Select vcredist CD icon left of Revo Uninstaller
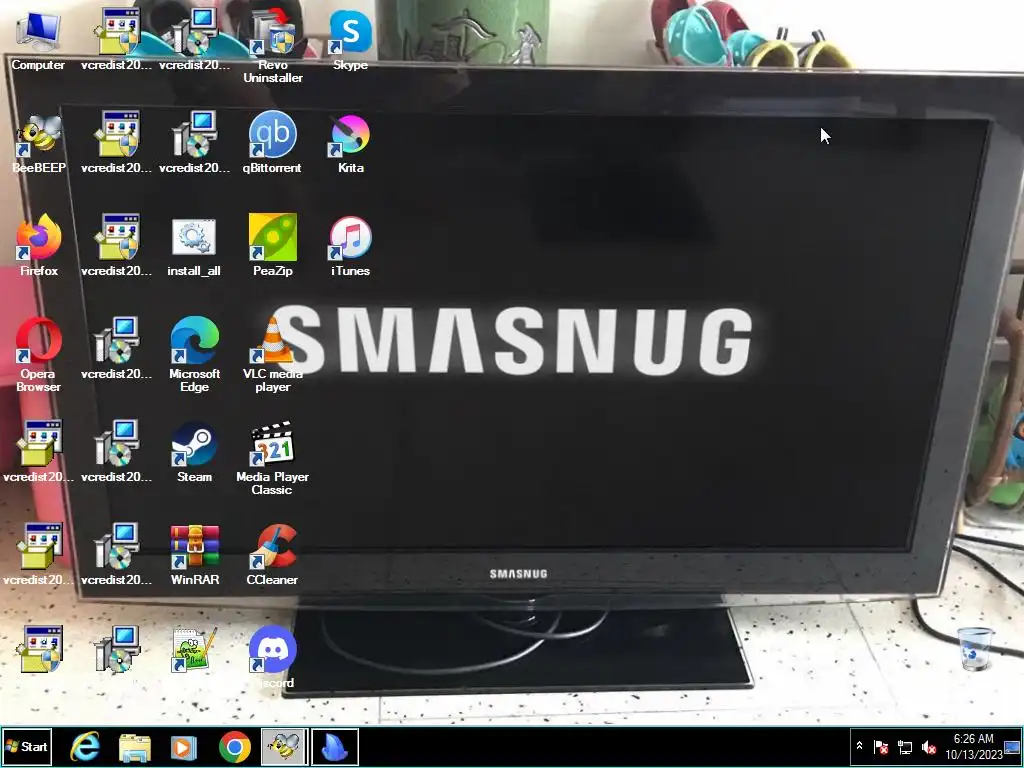1024x768 pixels. (x=194, y=40)
